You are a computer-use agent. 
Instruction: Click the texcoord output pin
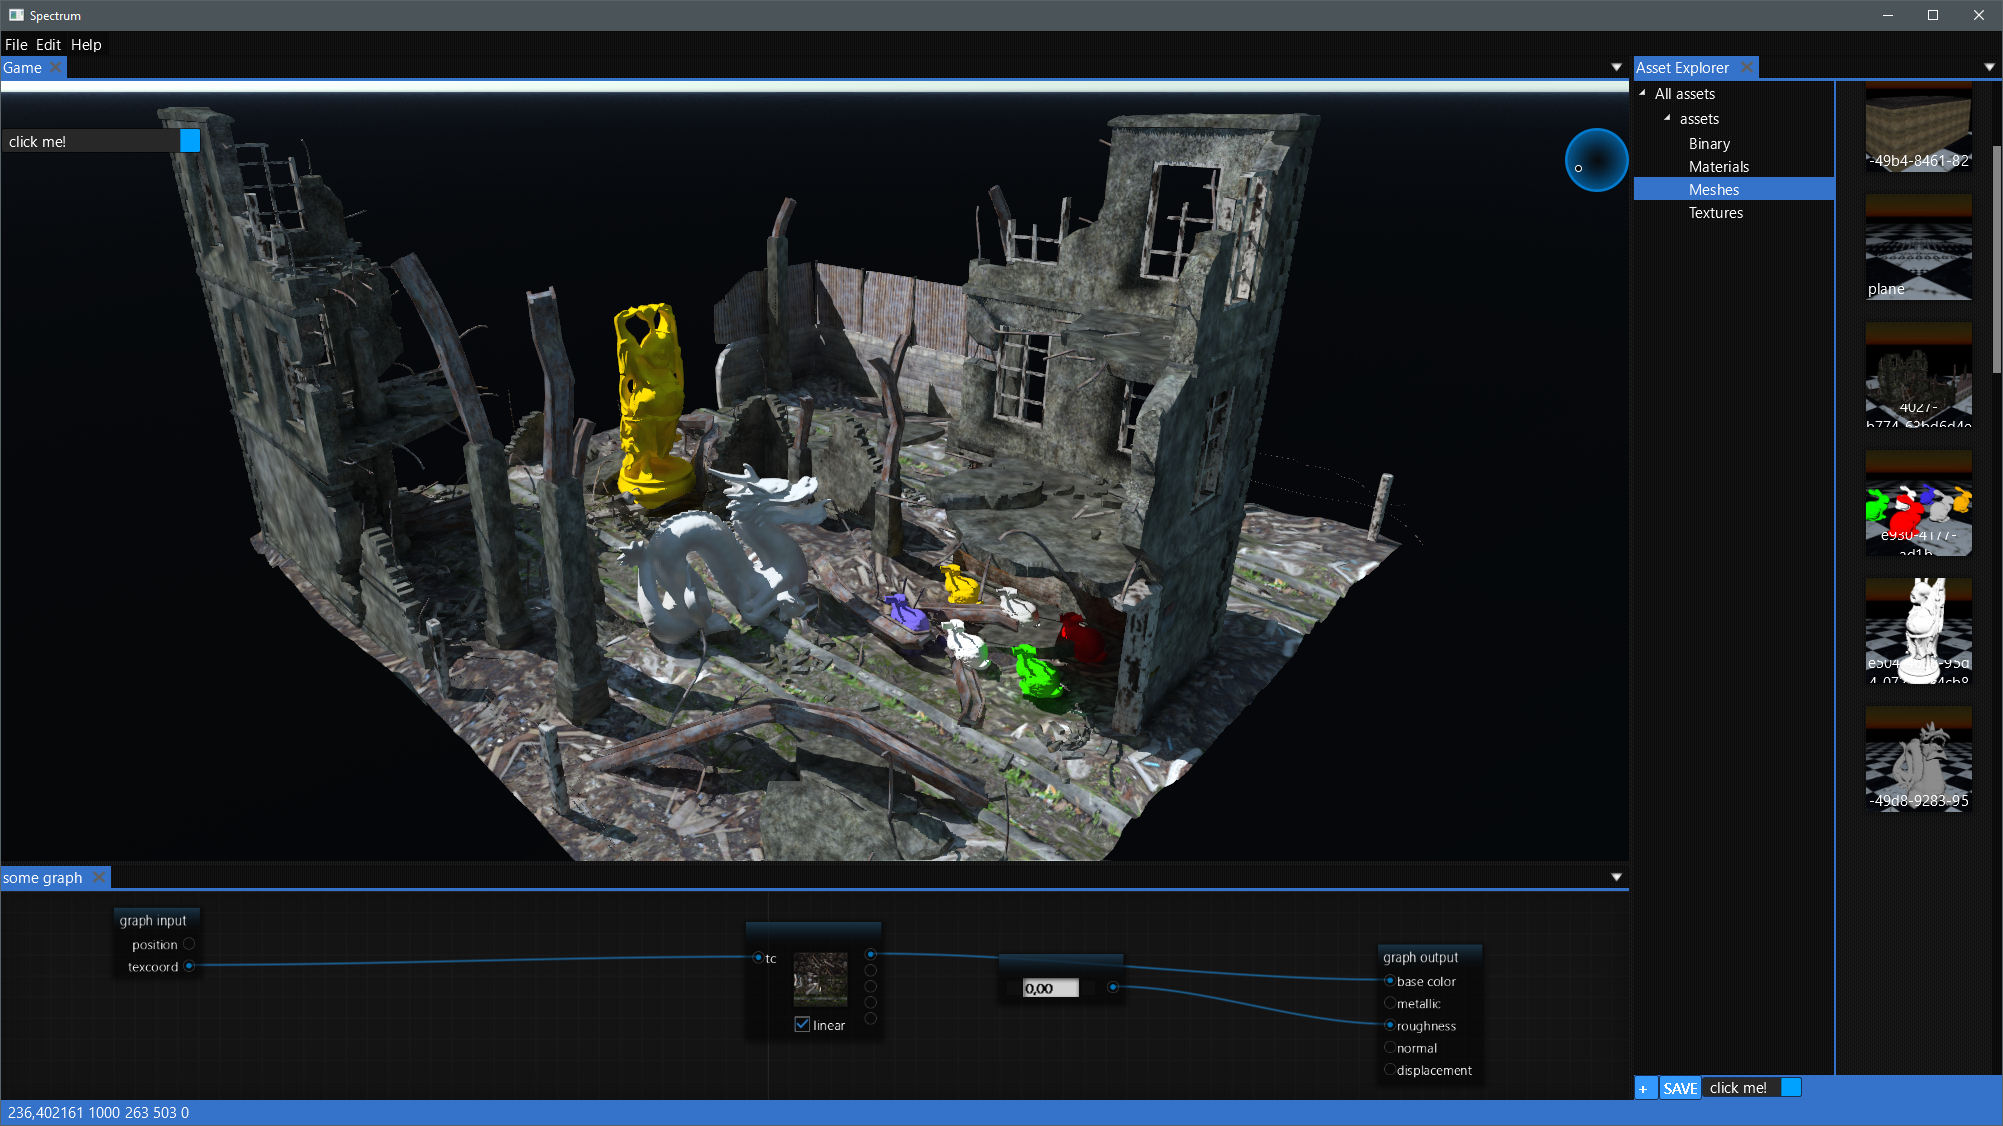point(189,966)
